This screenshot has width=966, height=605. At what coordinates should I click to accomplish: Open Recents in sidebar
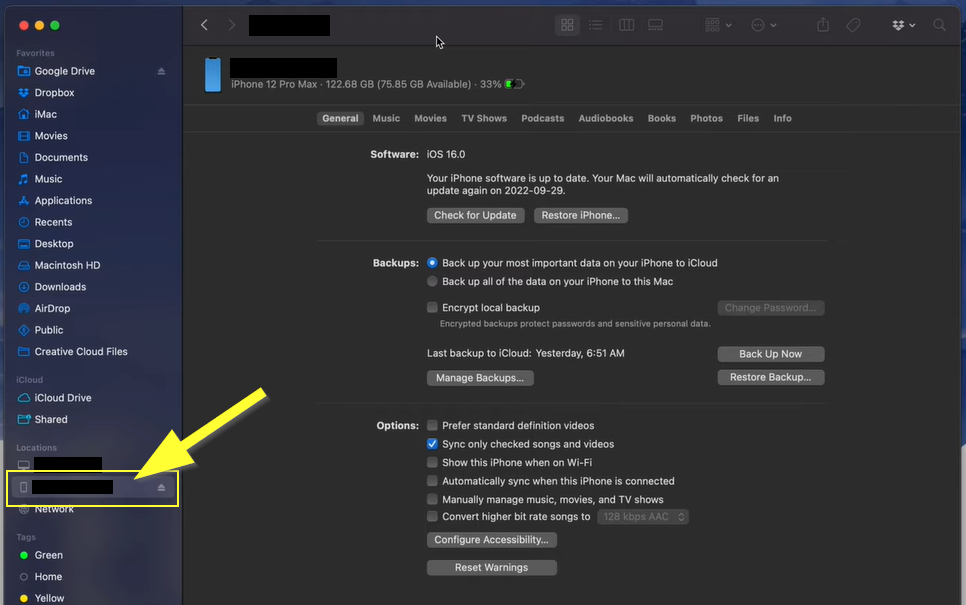[53, 222]
